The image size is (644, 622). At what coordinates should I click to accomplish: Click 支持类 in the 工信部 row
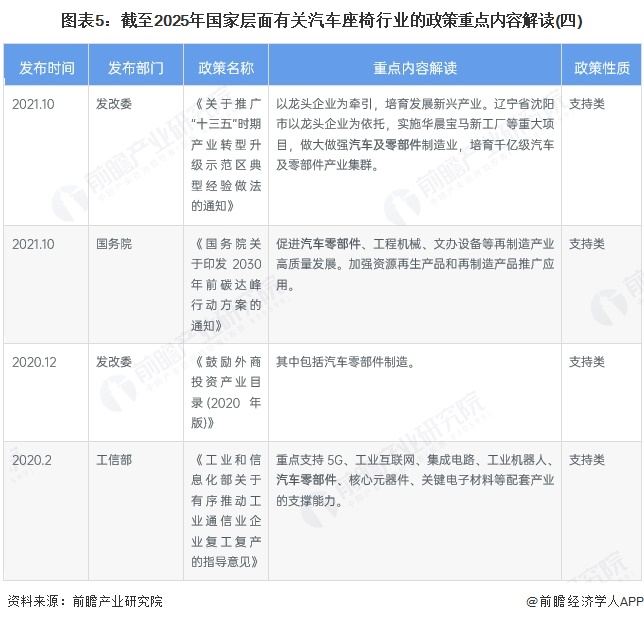coord(587,460)
